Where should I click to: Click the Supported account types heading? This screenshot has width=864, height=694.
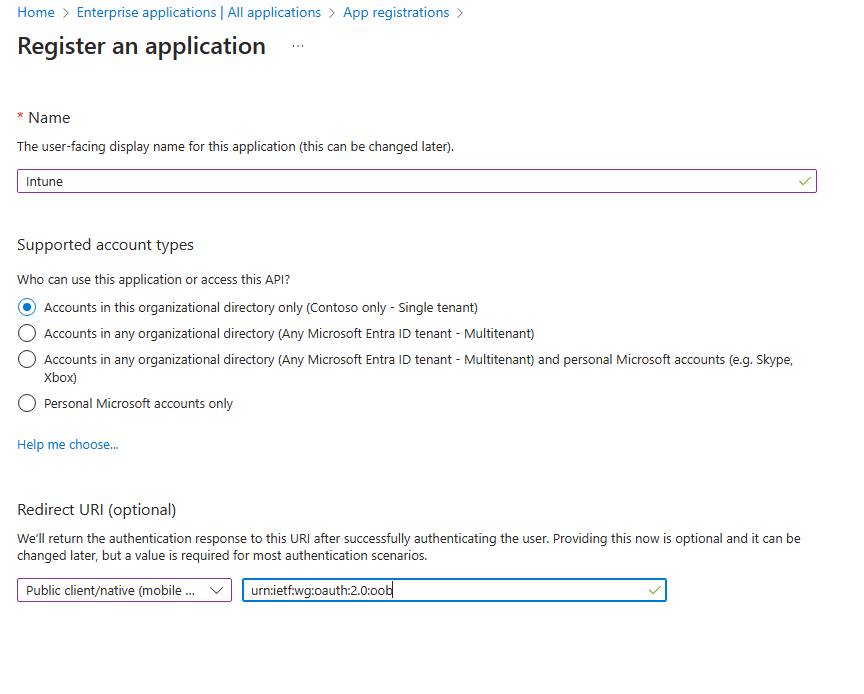click(x=105, y=245)
